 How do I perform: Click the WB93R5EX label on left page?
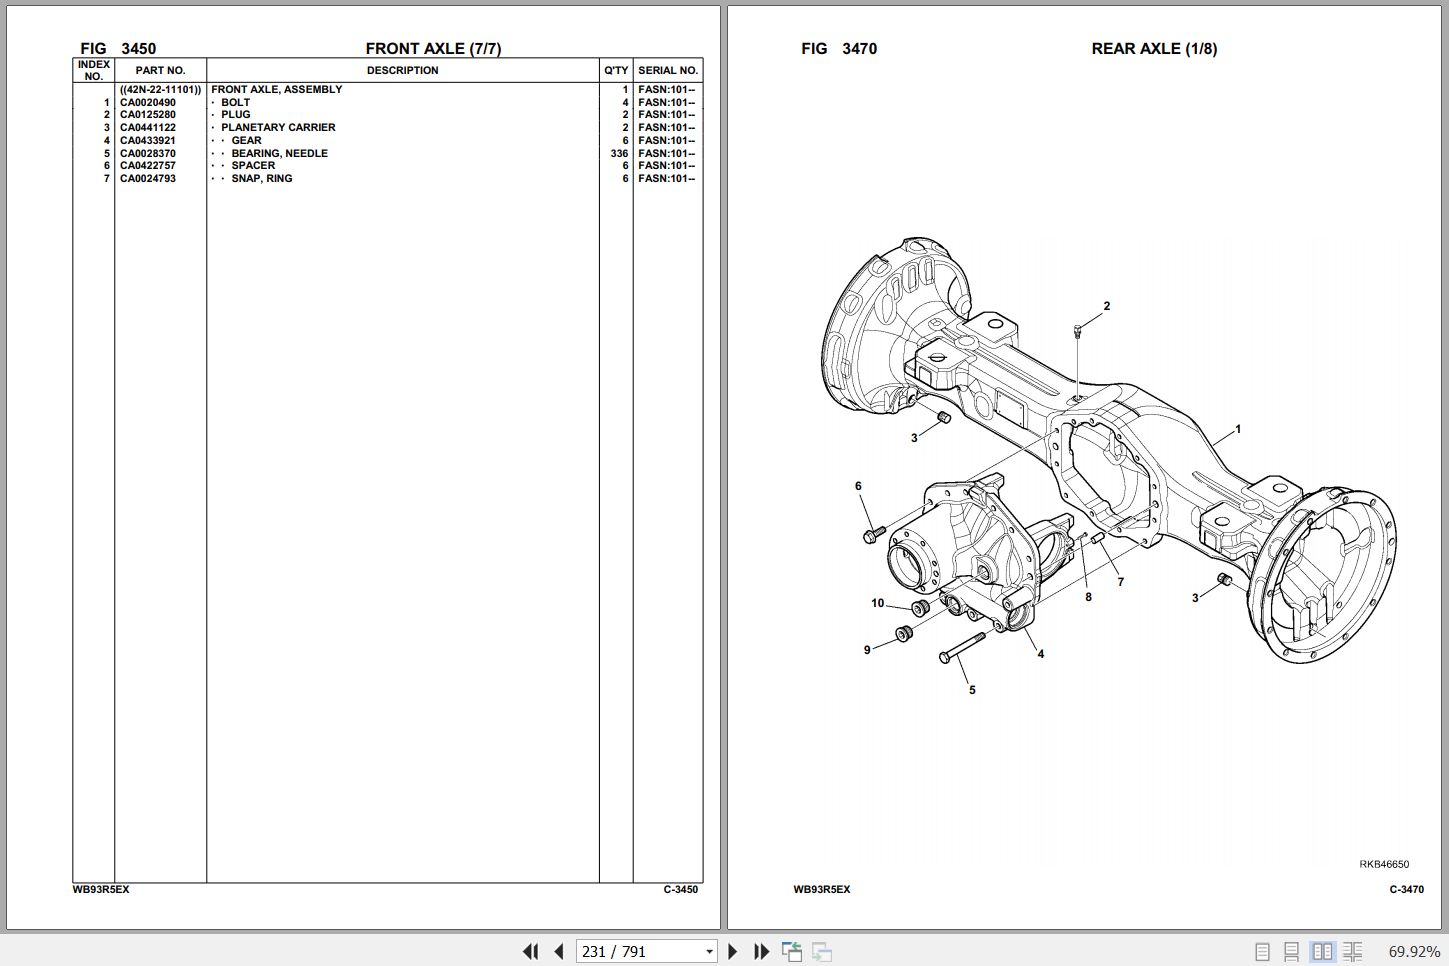click(x=101, y=889)
